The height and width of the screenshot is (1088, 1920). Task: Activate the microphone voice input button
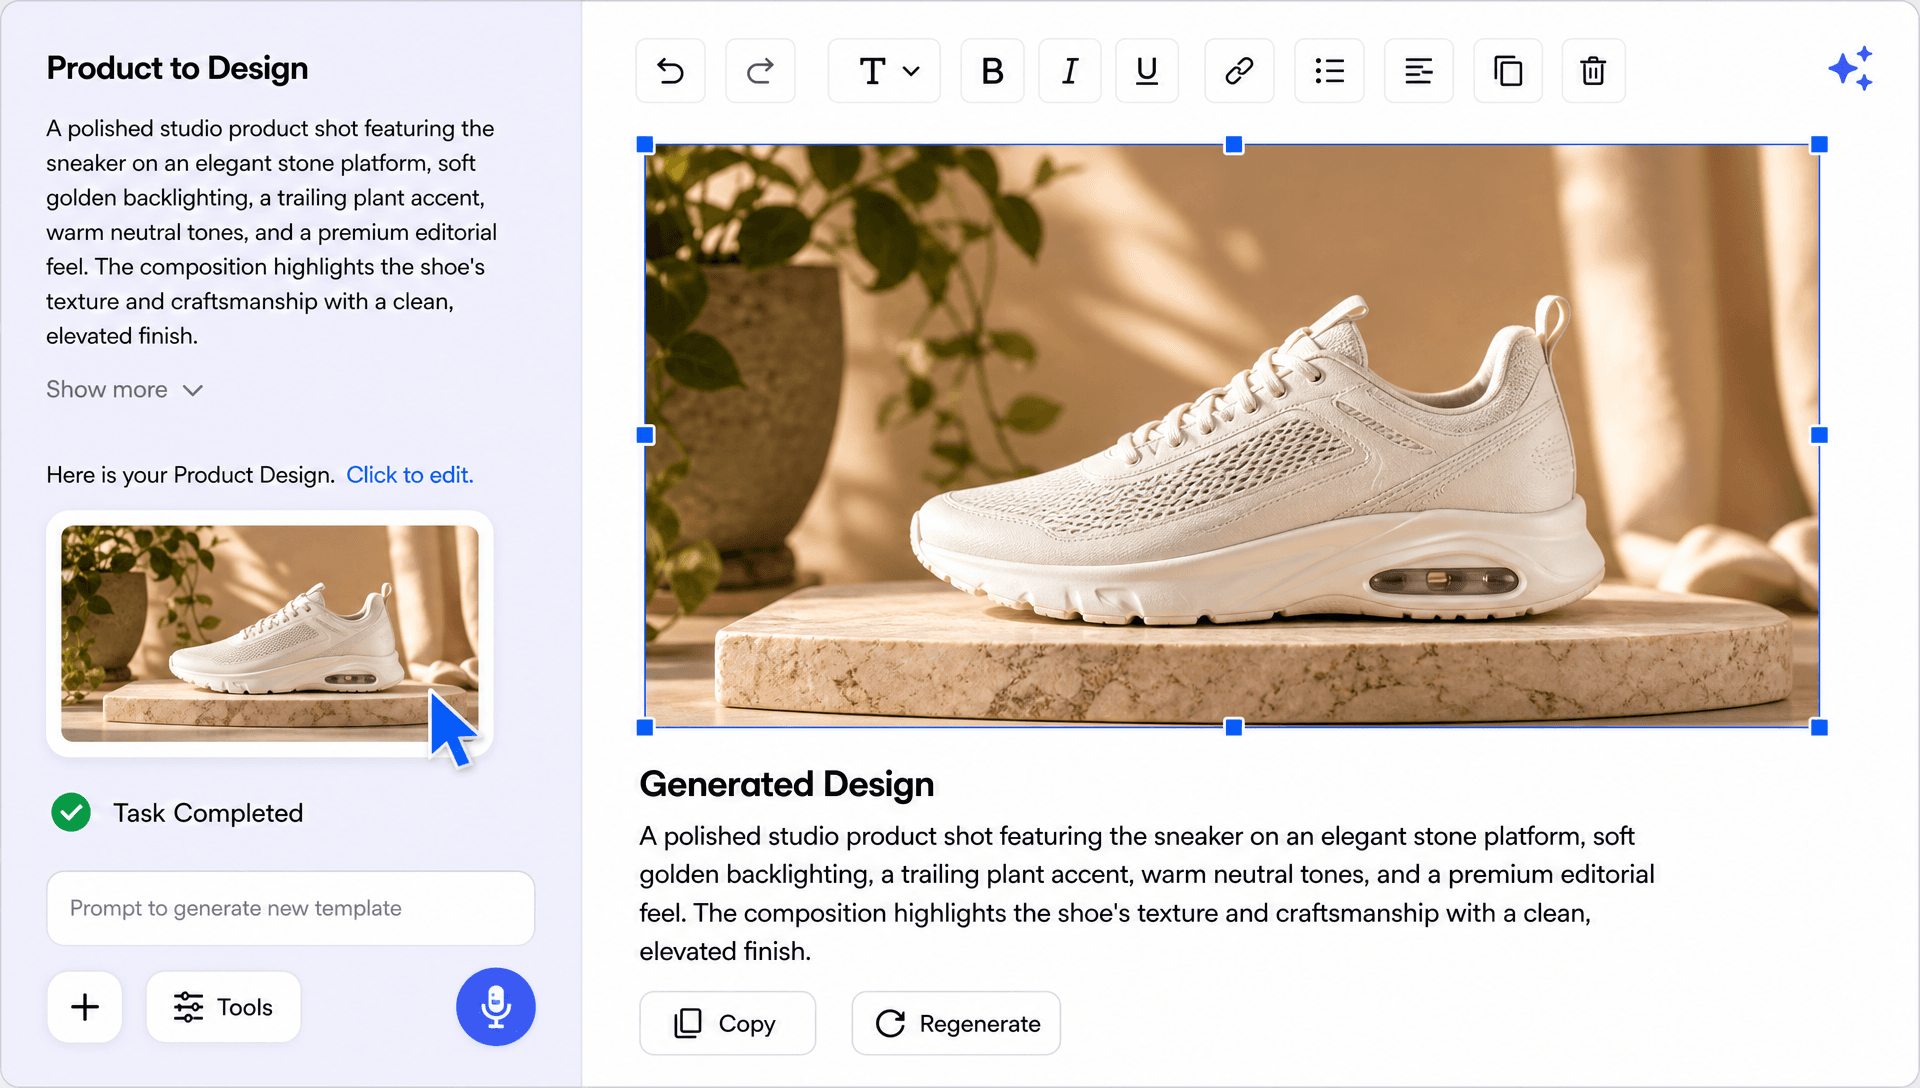[496, 1007]
